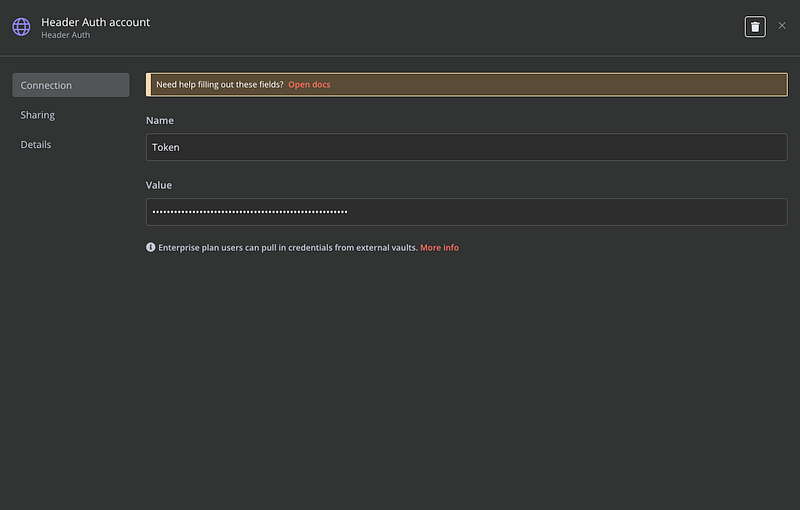The height and width of the screenshot is (510, 800).
Task: Focus the Name input containing Token
Action: (466, 147)
